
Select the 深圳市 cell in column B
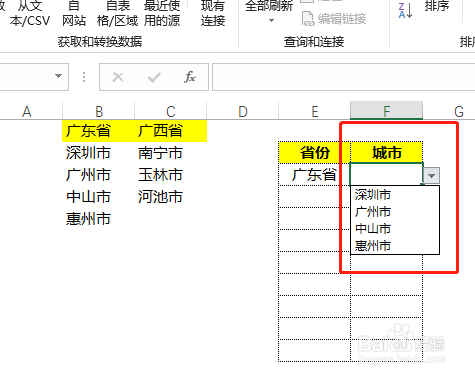point(98,153)
